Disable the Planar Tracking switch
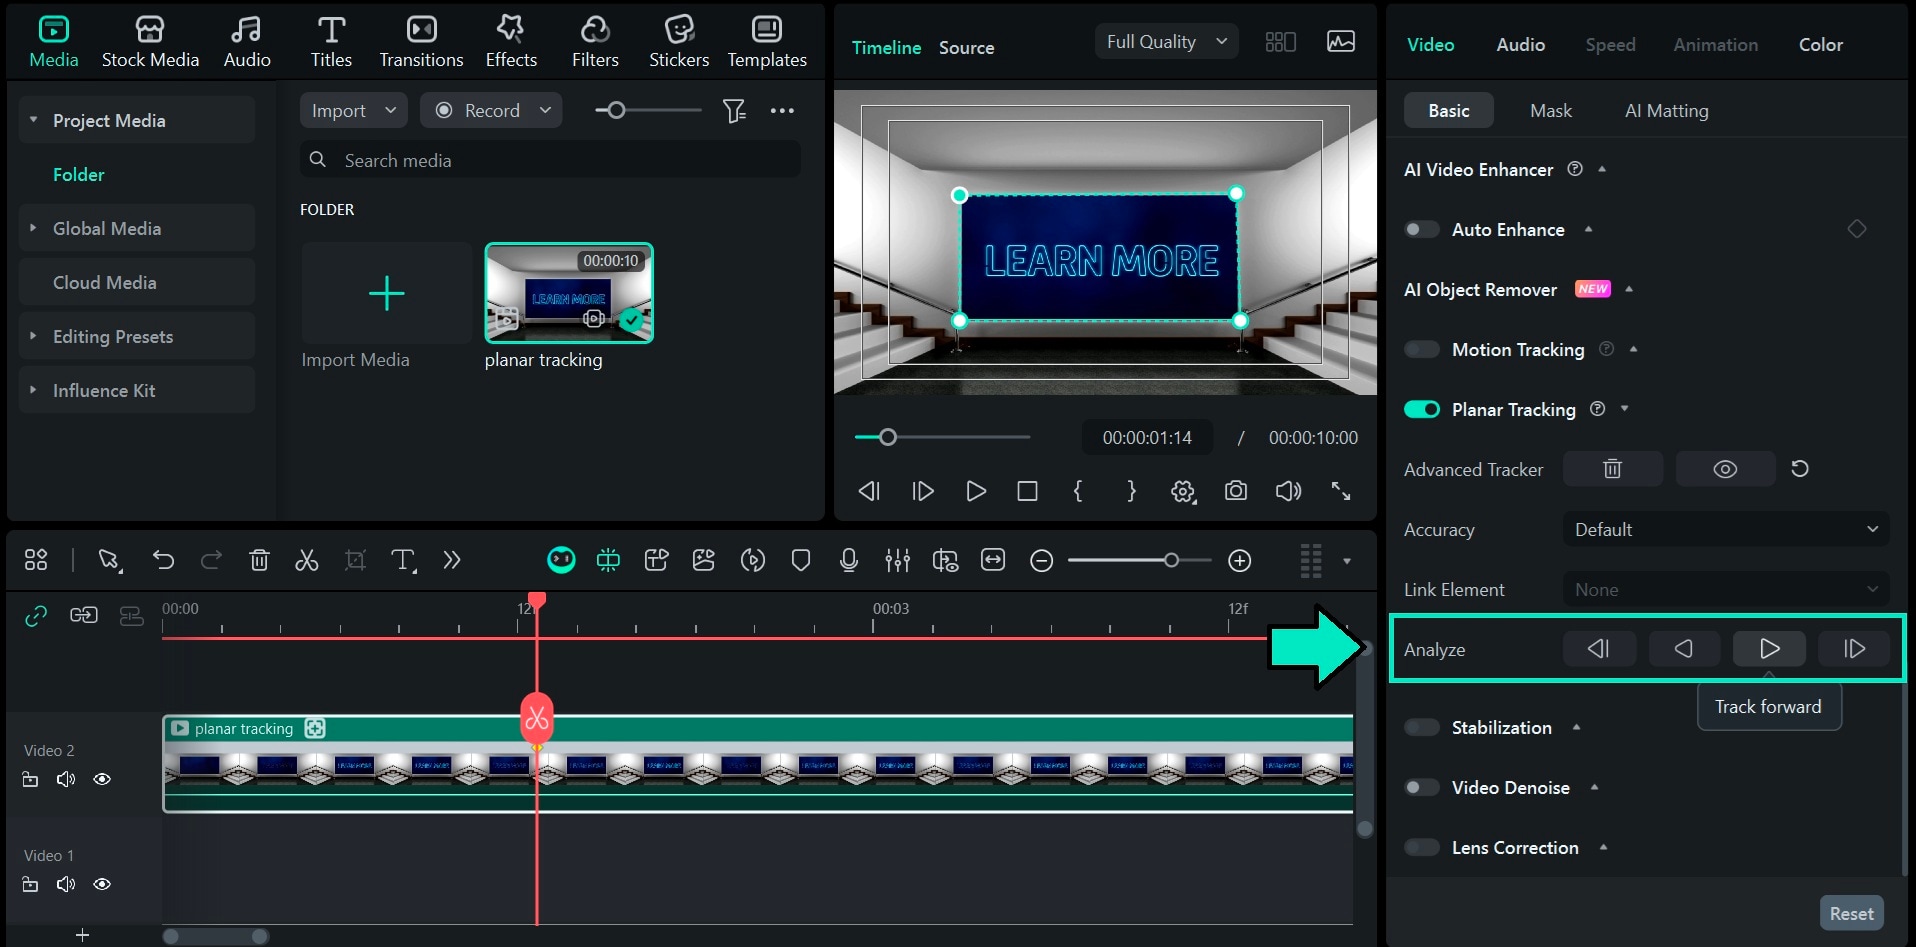This screenshot has width=1916, height=947. (1421, 410)
